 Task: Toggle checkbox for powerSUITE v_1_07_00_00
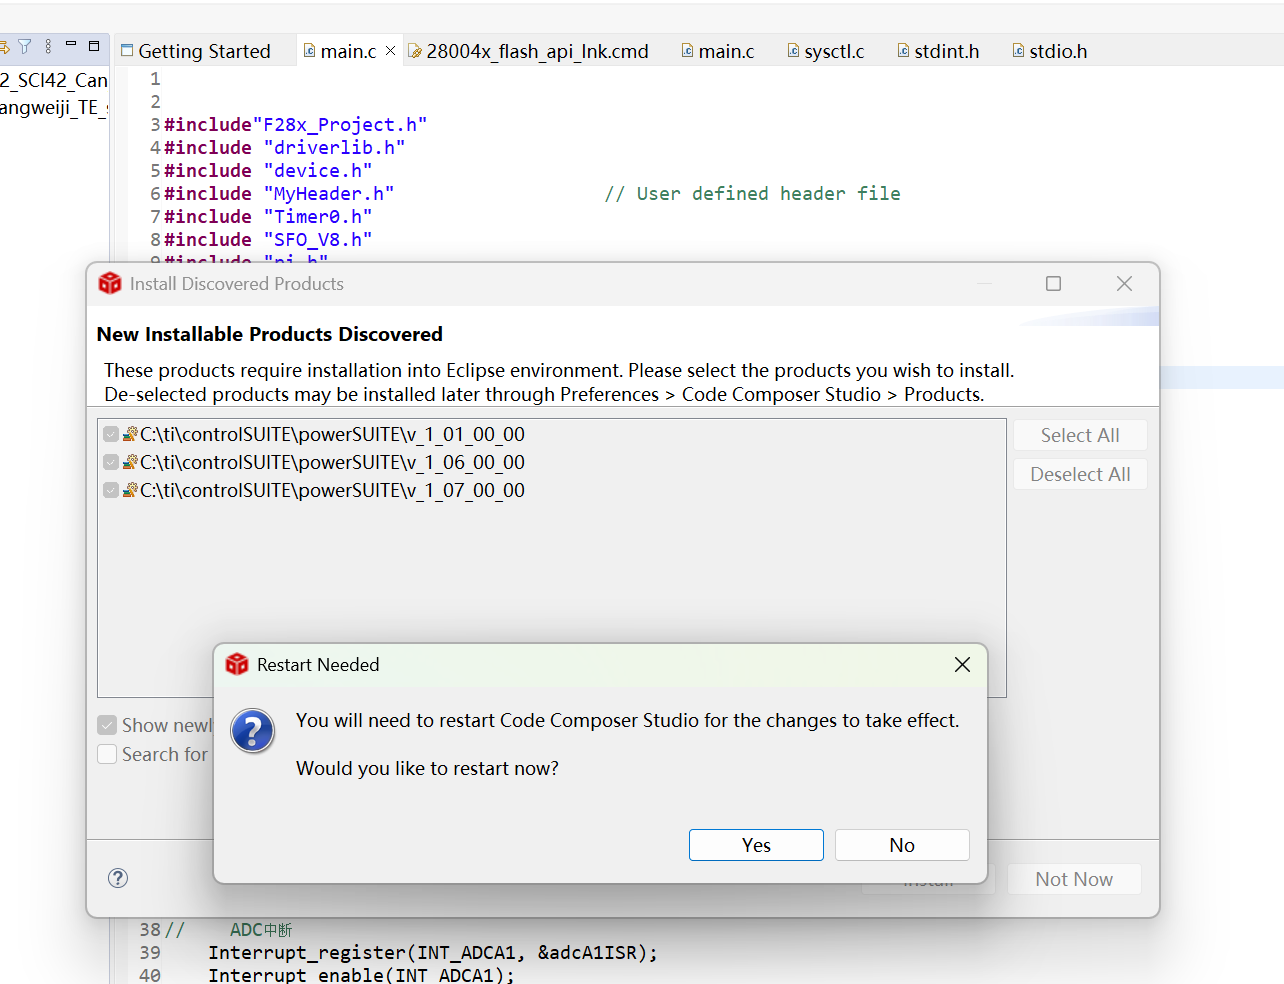click(111, 490)
